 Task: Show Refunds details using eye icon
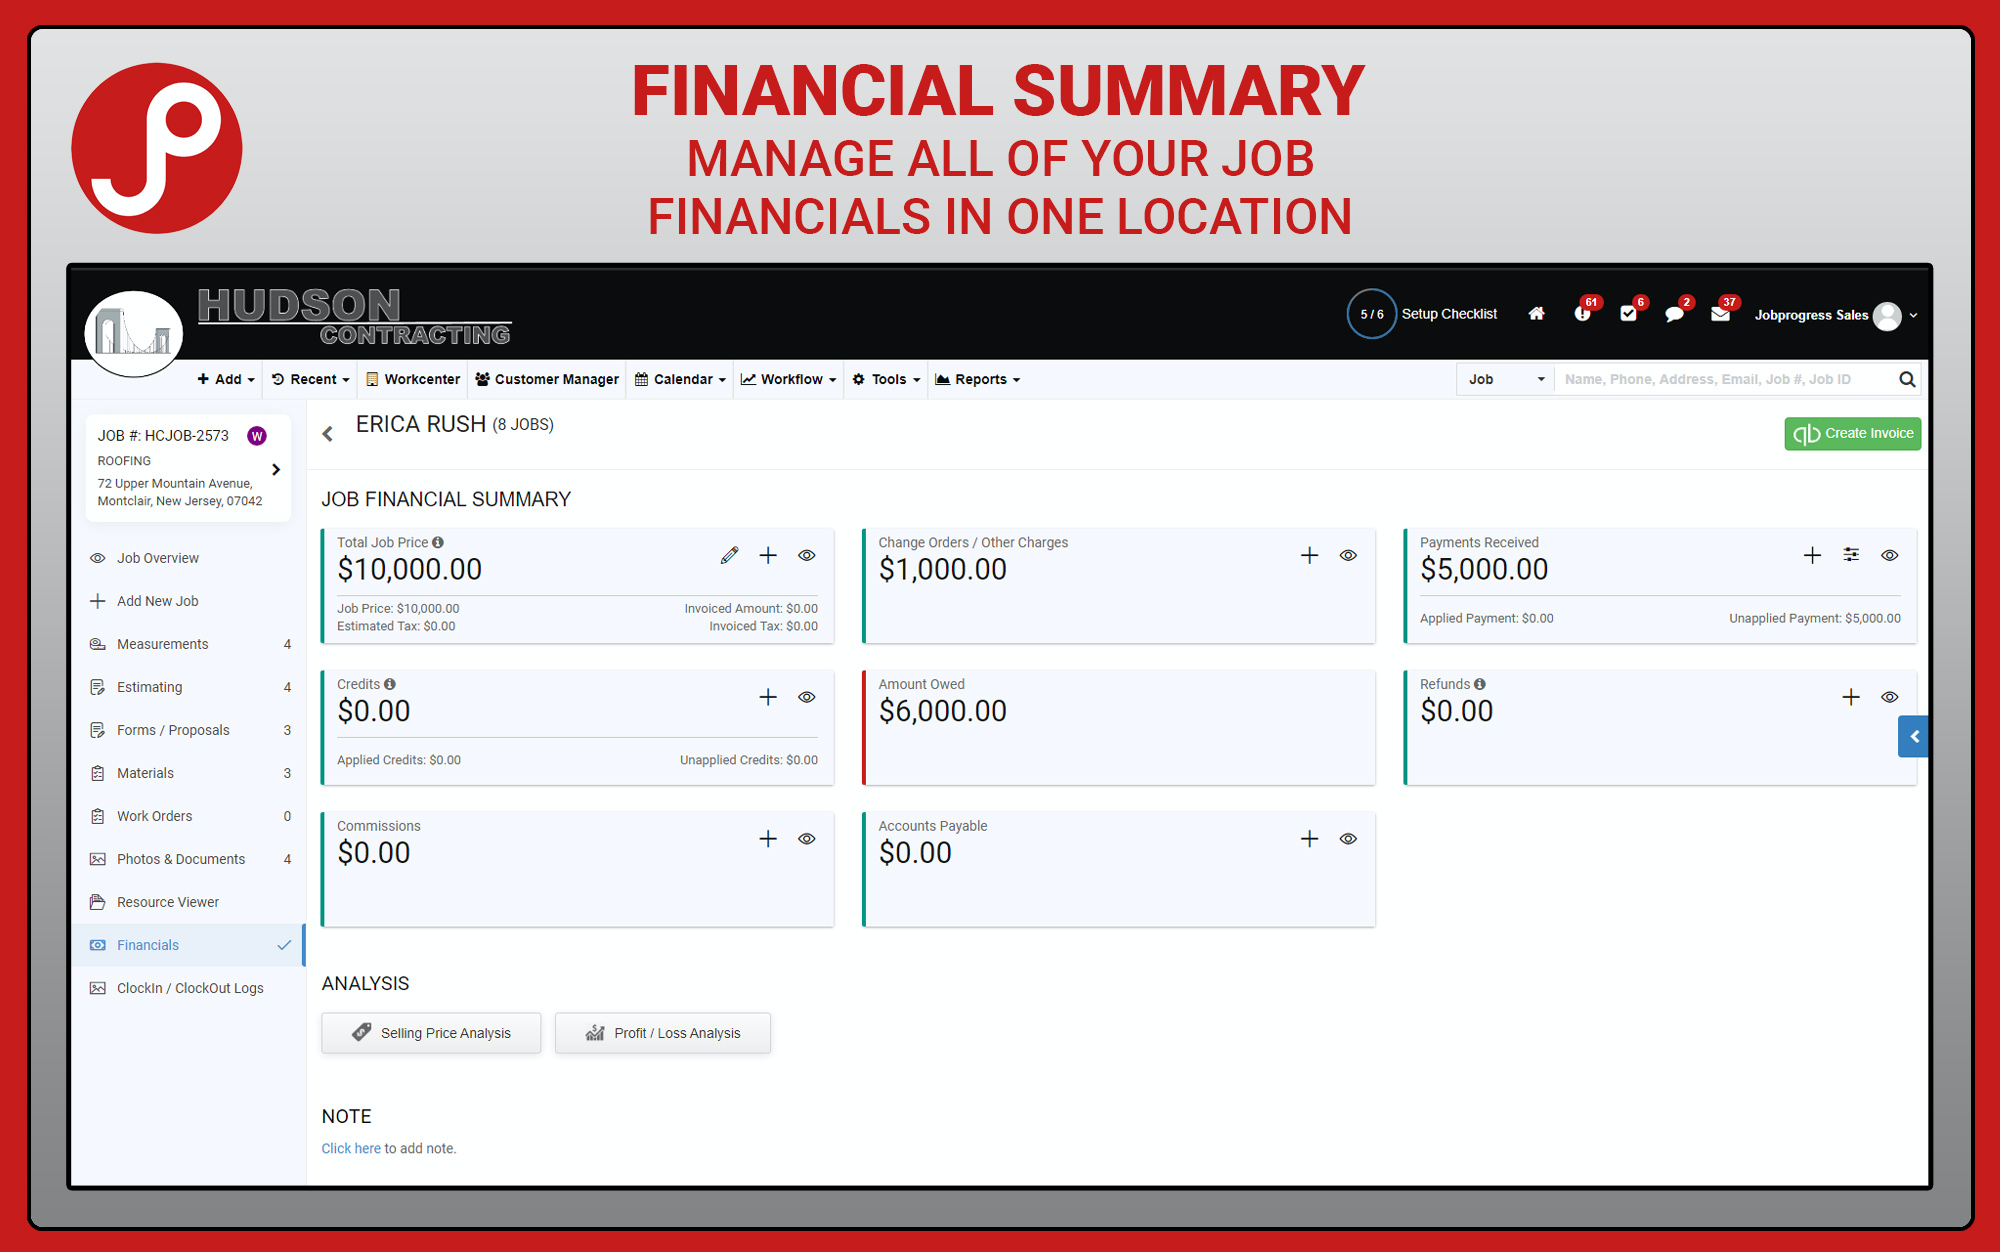click(1889, 697)
